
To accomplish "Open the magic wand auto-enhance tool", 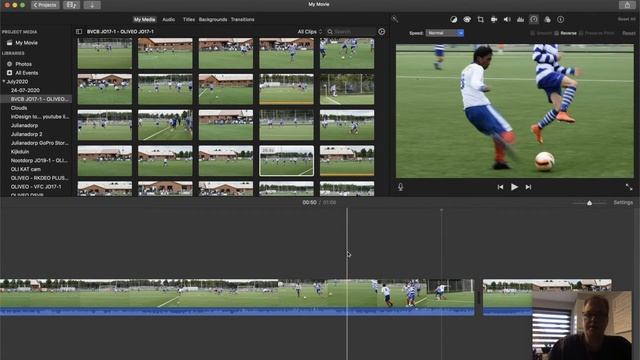I will pyautogui.click(x=394, y=19).
